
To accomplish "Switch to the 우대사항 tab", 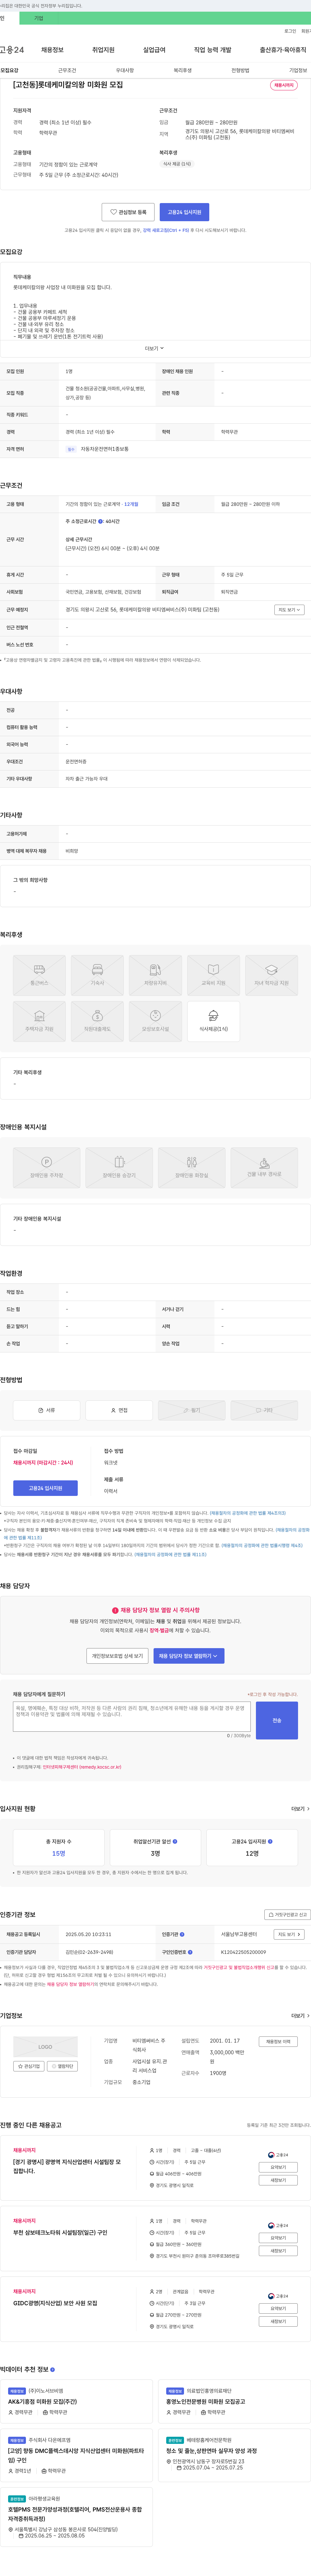I will pos(125,71).
